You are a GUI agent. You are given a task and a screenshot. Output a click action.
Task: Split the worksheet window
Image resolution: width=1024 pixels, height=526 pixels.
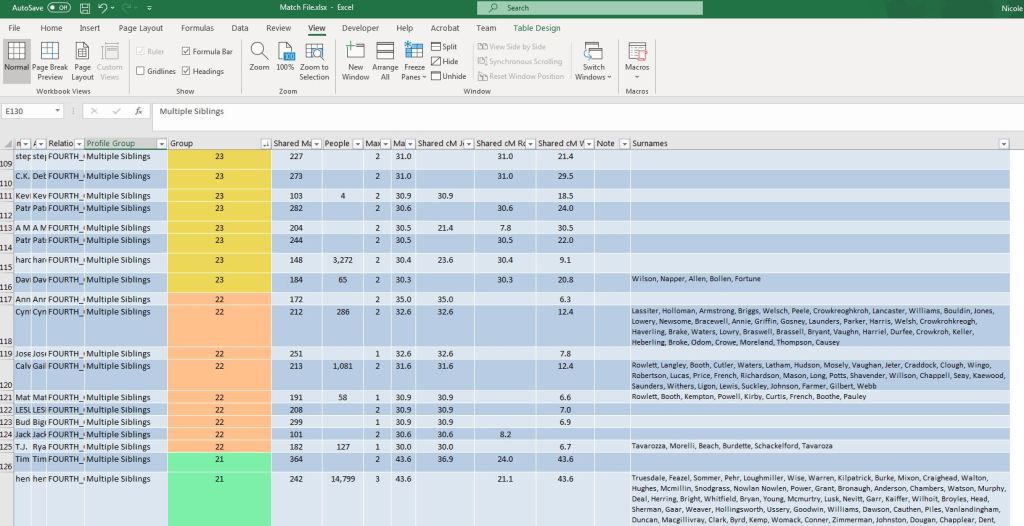click(444, 47)
